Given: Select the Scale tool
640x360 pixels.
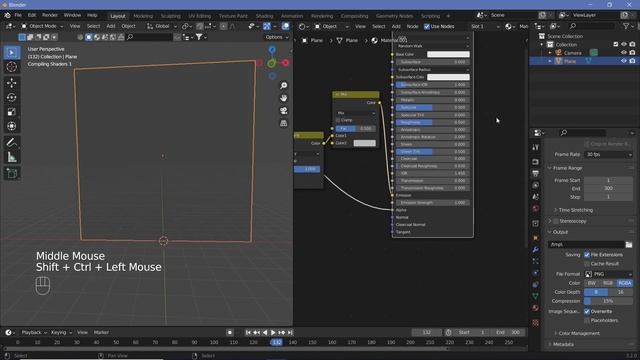Looking at the screenshot, I should point(11,112).
